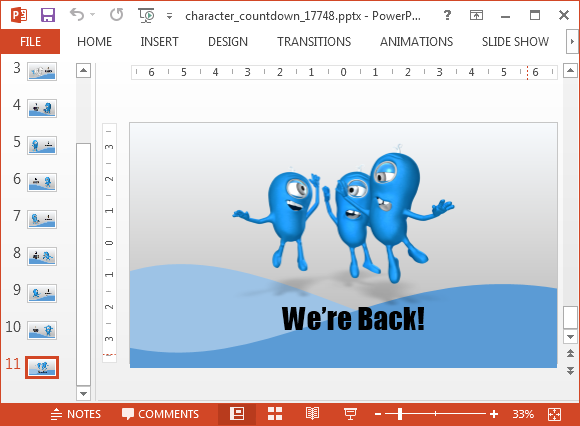580x426 pixels.
Task: Select slide 8 thumbnail
Action: (x=42, y=256)
